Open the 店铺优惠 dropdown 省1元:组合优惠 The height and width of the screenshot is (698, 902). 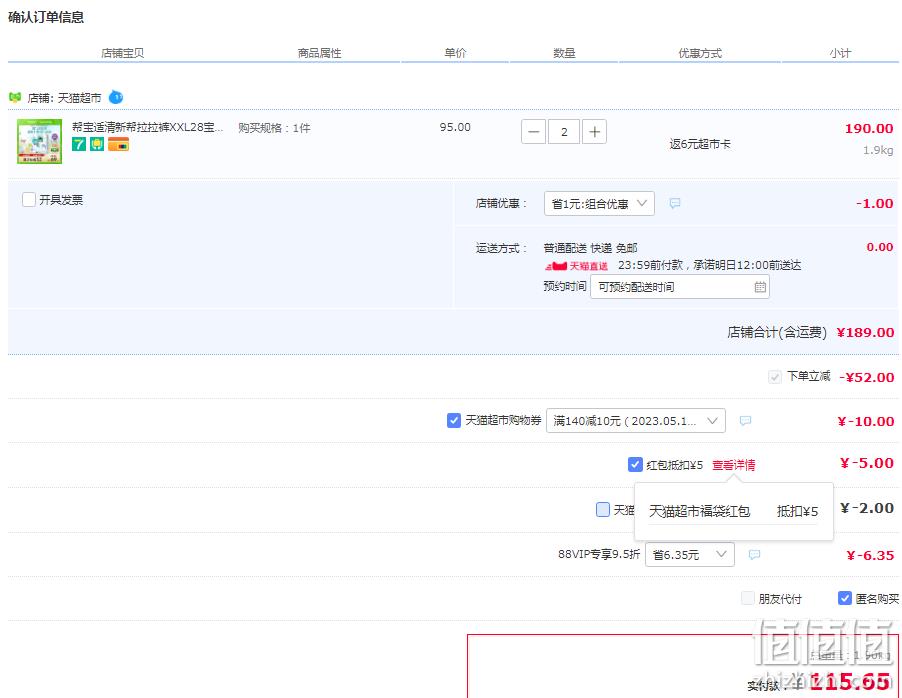pos(599,204)
